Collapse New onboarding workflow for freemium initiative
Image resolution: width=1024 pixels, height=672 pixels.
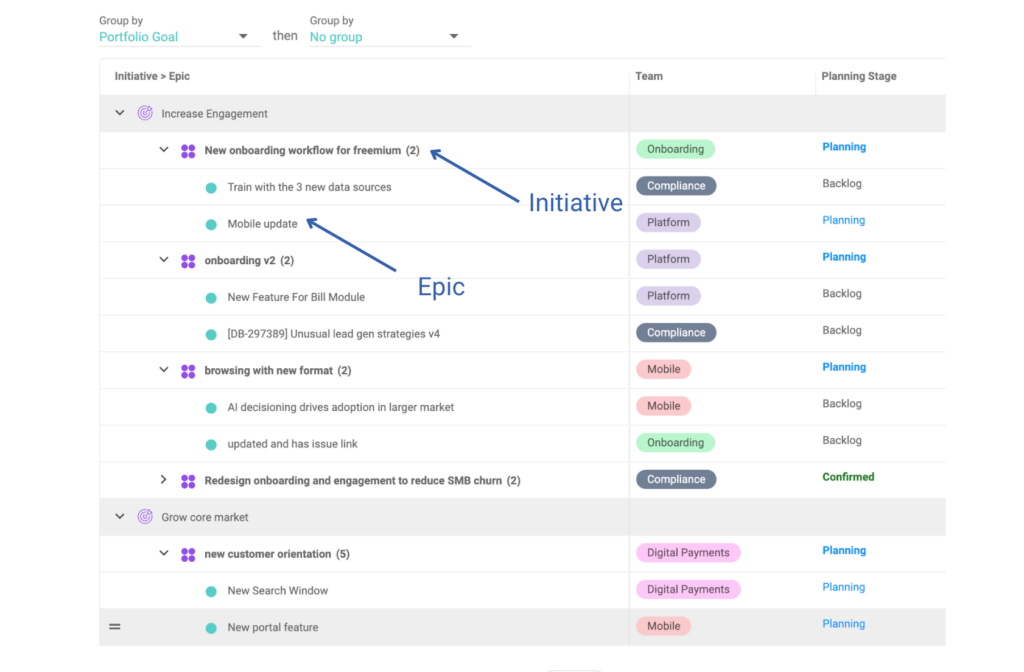pos(163,150)
